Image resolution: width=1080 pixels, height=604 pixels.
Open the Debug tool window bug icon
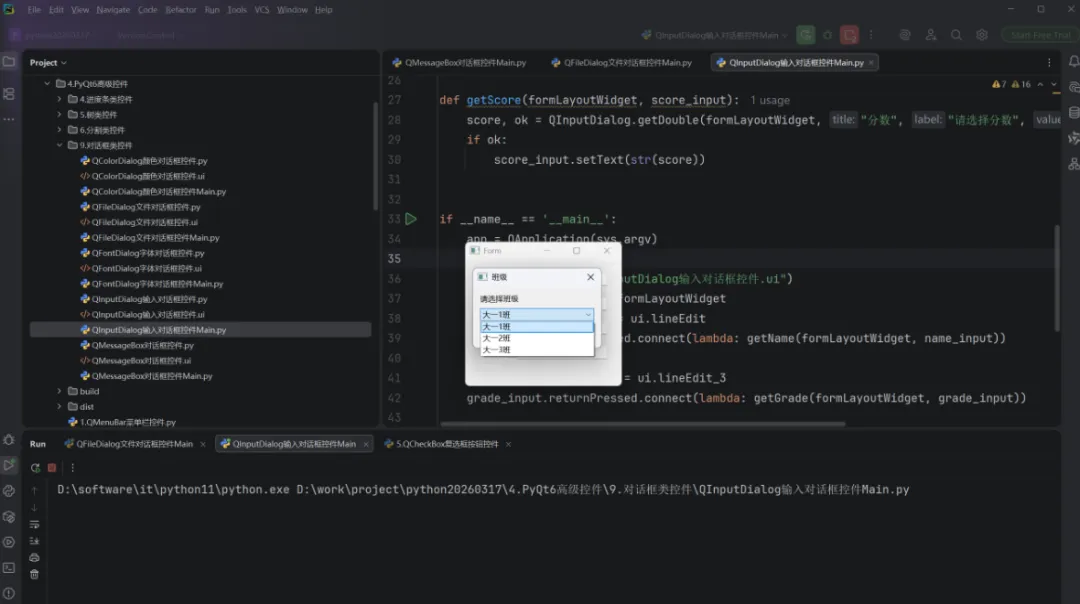tap(9, 439)
